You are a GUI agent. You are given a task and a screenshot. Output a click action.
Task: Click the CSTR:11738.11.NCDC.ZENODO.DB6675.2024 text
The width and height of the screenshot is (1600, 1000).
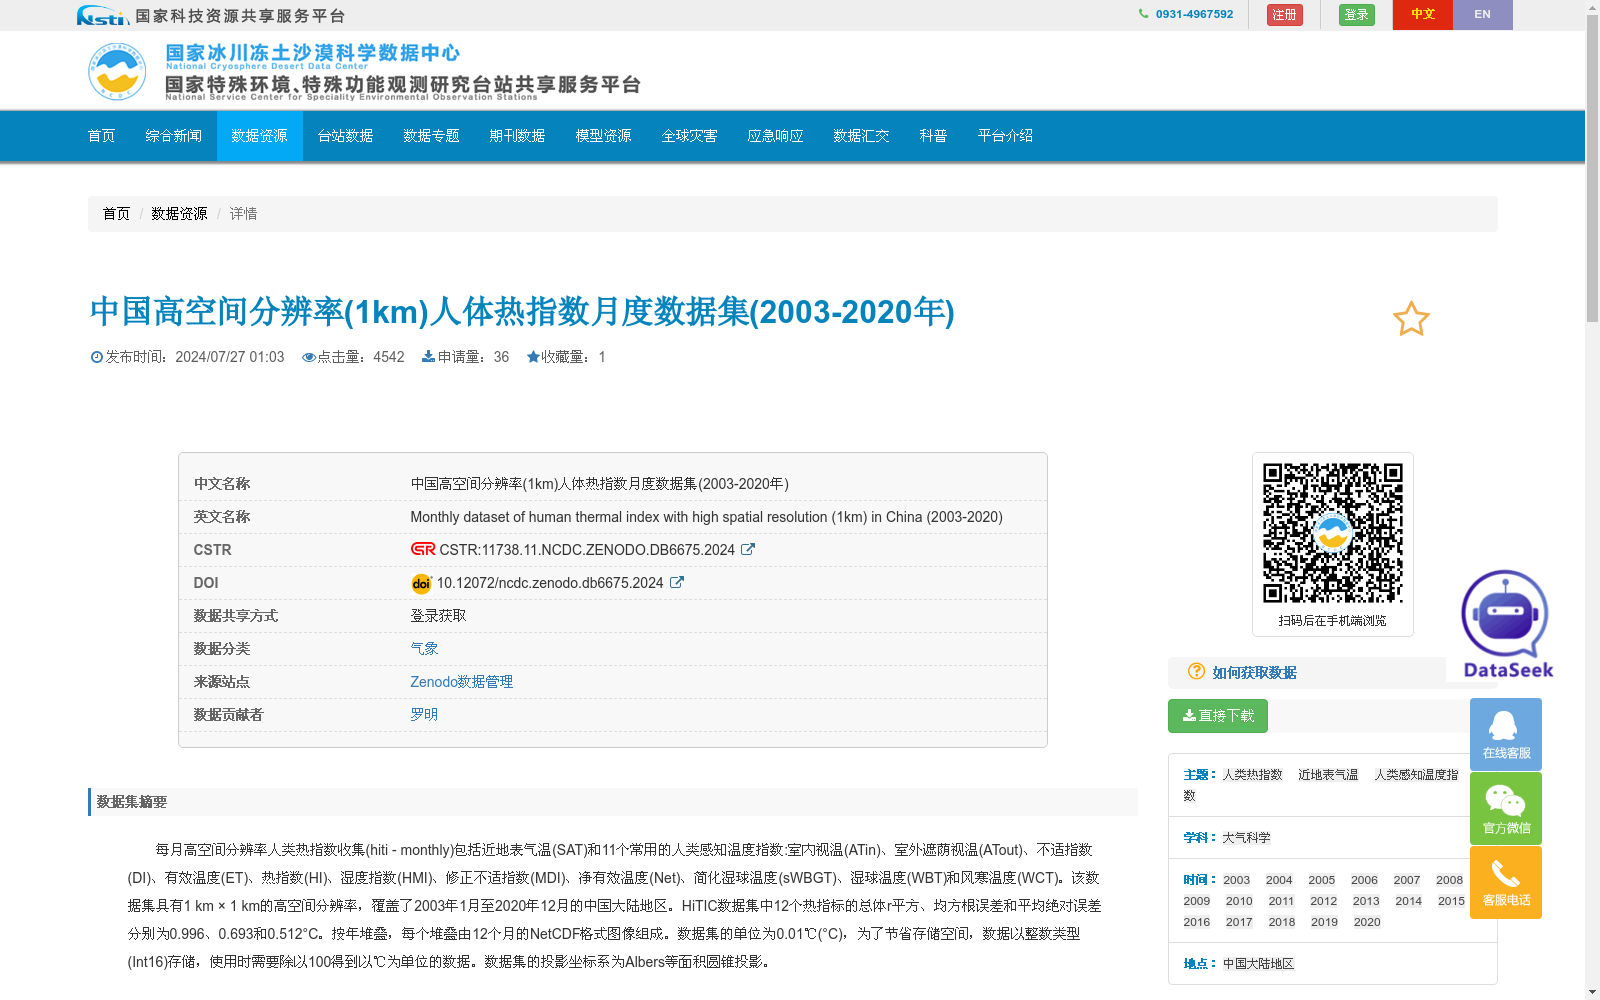coord(587,550)
